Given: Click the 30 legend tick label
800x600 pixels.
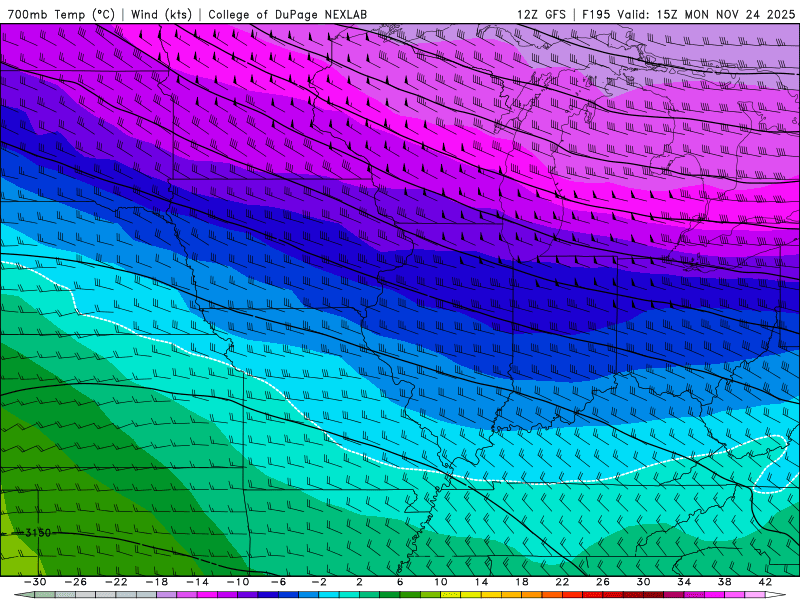Looking at the screenshot, I should [x=643, y=582].
